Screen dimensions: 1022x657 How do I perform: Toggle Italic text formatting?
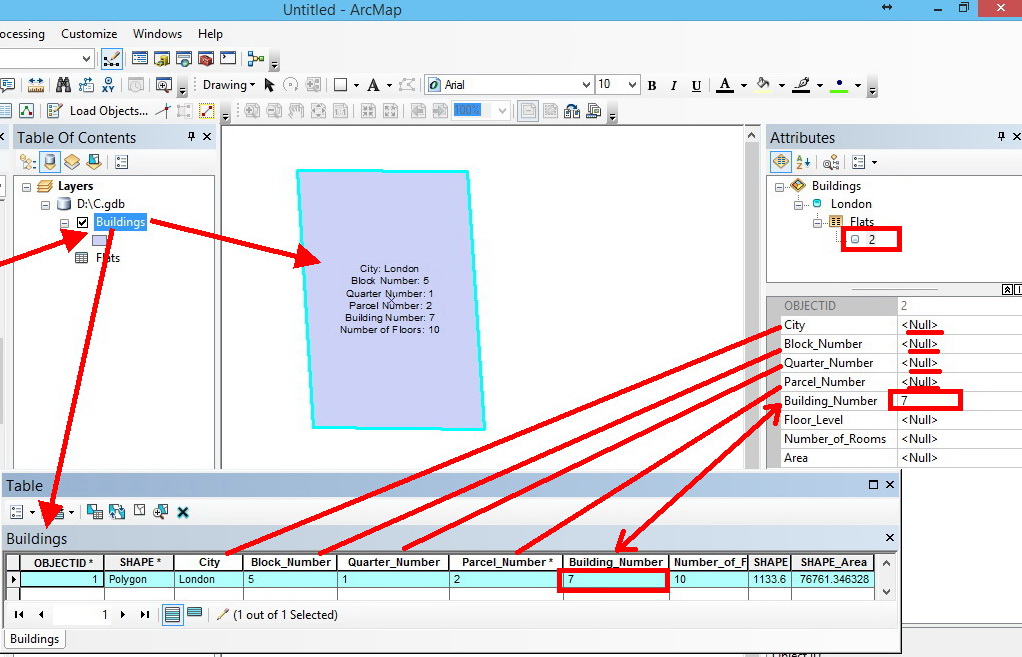(x=674, y=85)
